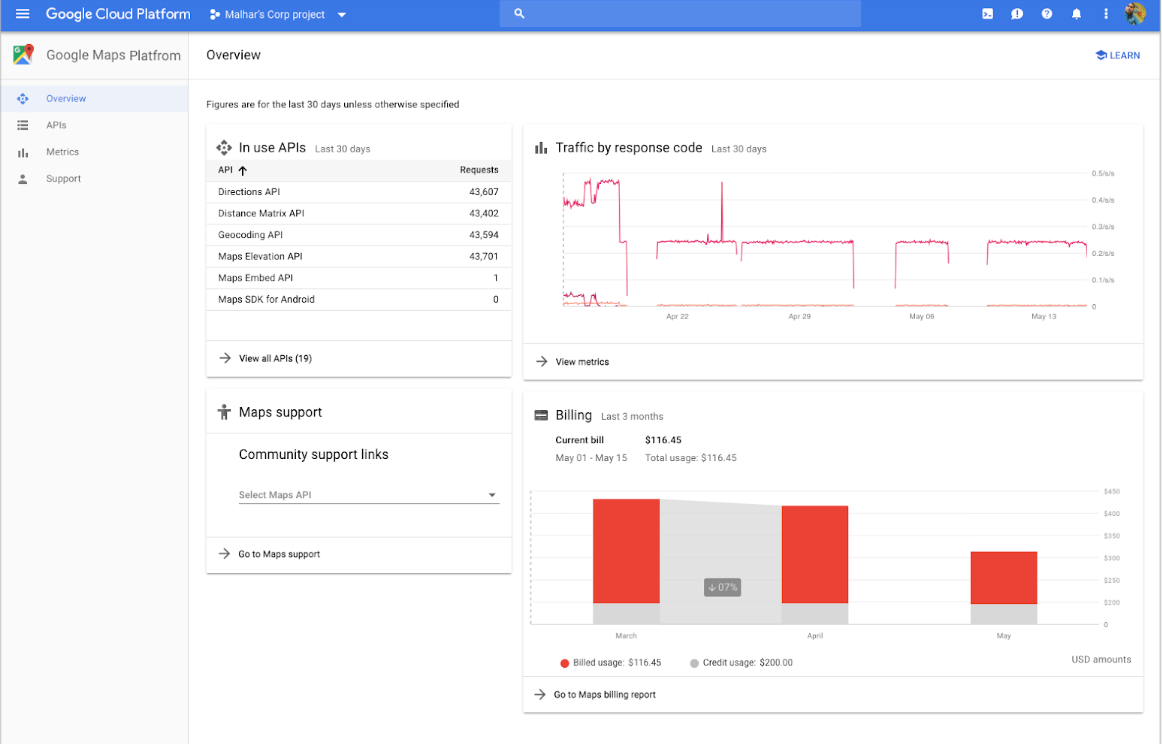Click the Maps support accessibility icon
Screen dimensions: 1162x744
tap(224, 412)
